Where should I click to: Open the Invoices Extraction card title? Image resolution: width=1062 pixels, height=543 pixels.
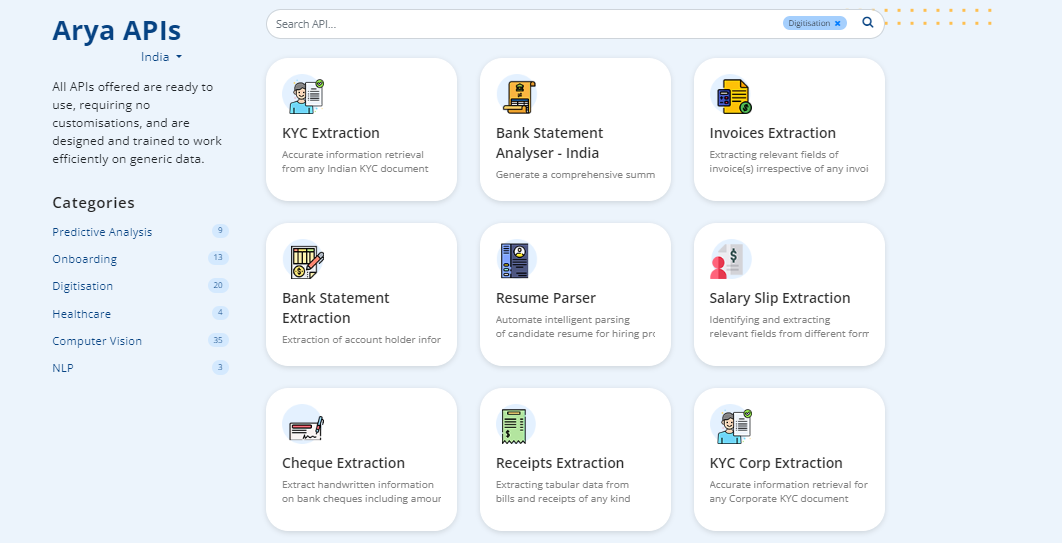tap(773, 133)
